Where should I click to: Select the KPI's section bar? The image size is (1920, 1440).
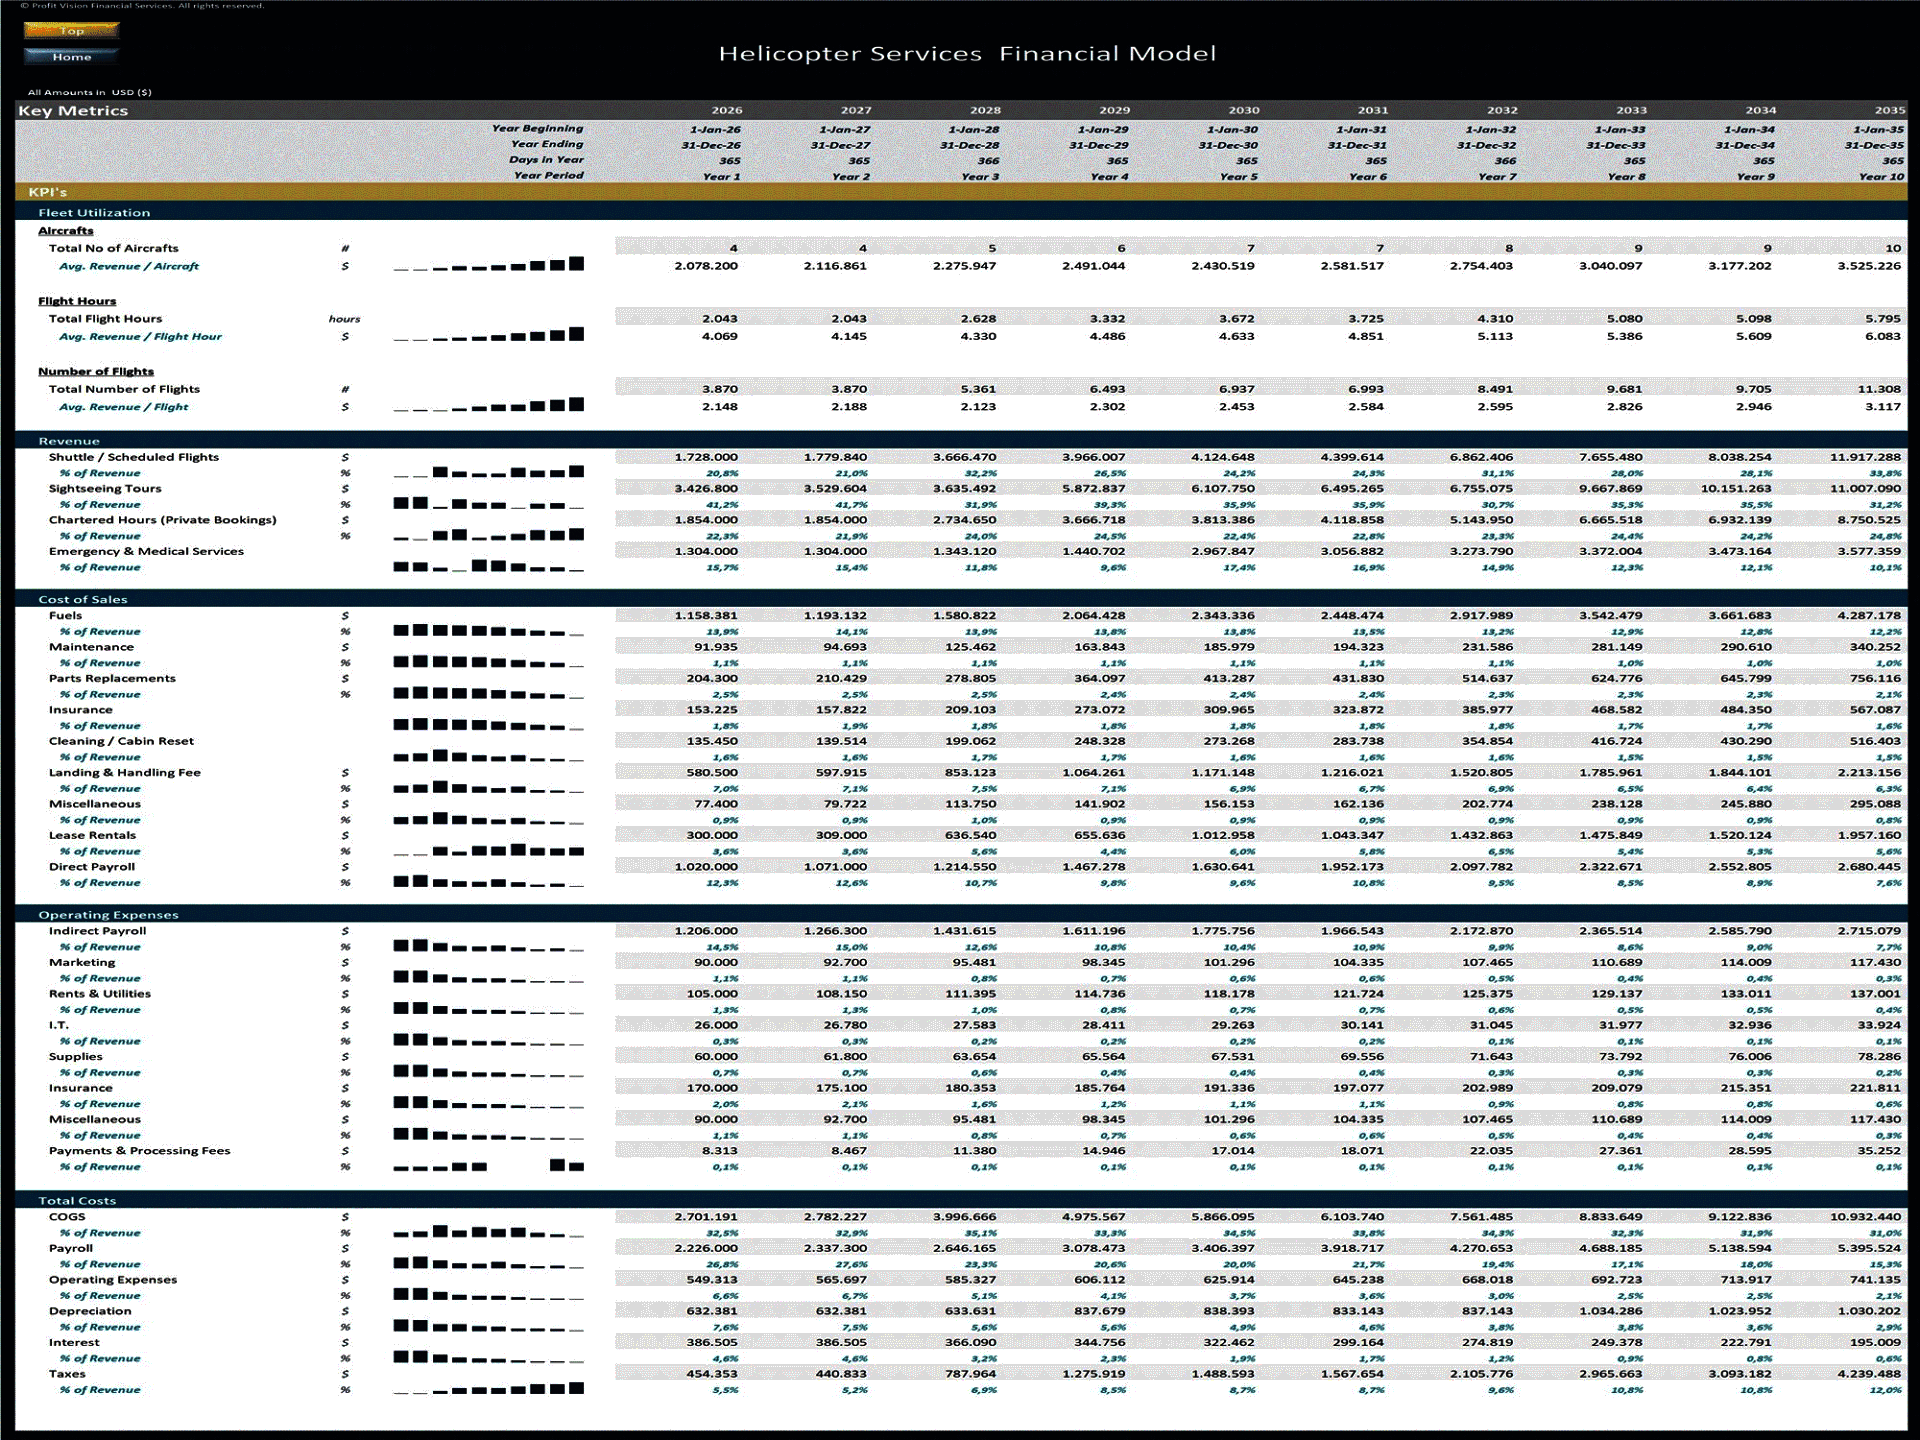pos(961,192)
